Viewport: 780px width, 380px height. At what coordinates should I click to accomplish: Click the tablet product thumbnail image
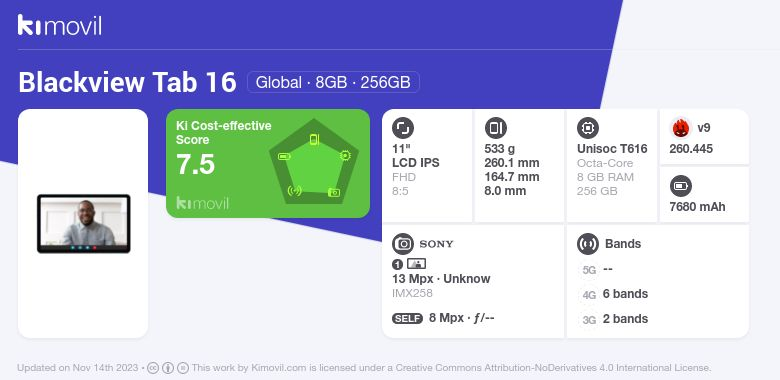click(84, 223)
